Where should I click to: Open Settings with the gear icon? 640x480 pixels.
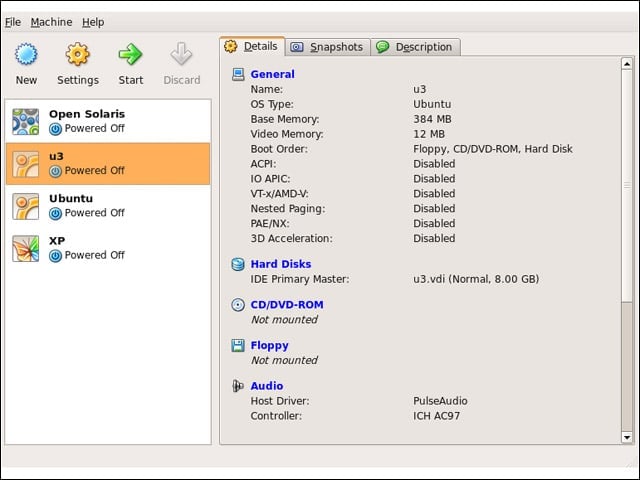coord(78,54)
